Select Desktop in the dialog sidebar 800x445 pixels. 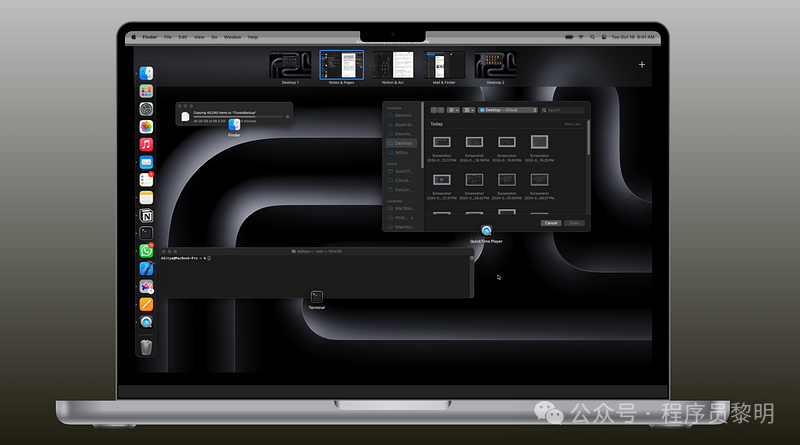coord(402,143)
